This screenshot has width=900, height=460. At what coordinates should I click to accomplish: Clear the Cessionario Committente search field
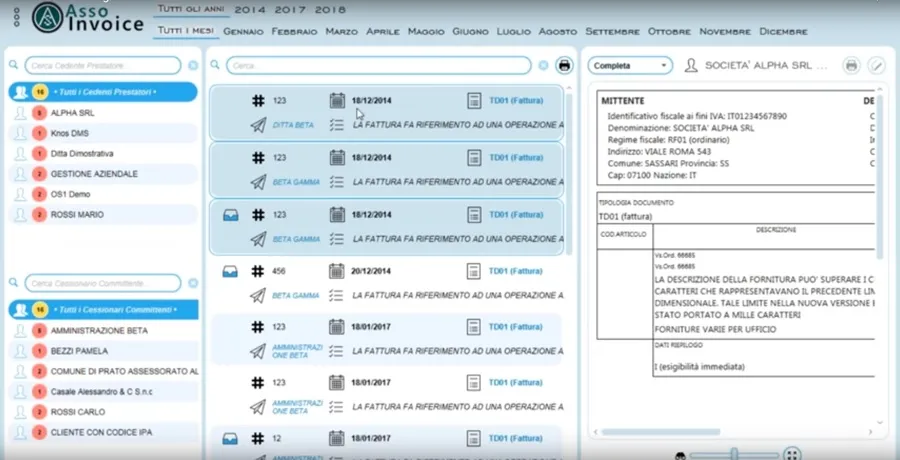pyautogui.click(x=193, y=283)
